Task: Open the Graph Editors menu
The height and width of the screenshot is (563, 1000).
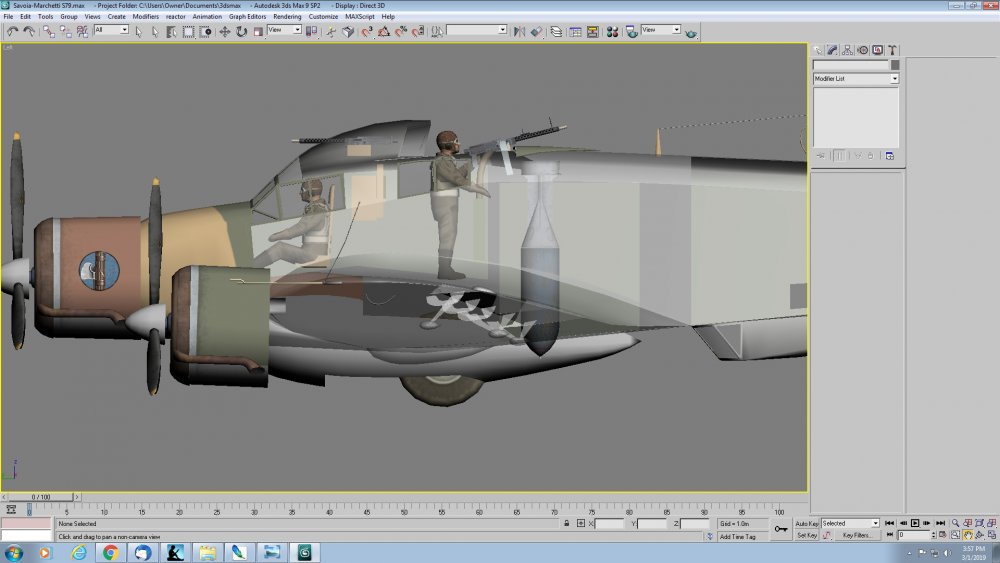Action: click(x=247, y=17)
